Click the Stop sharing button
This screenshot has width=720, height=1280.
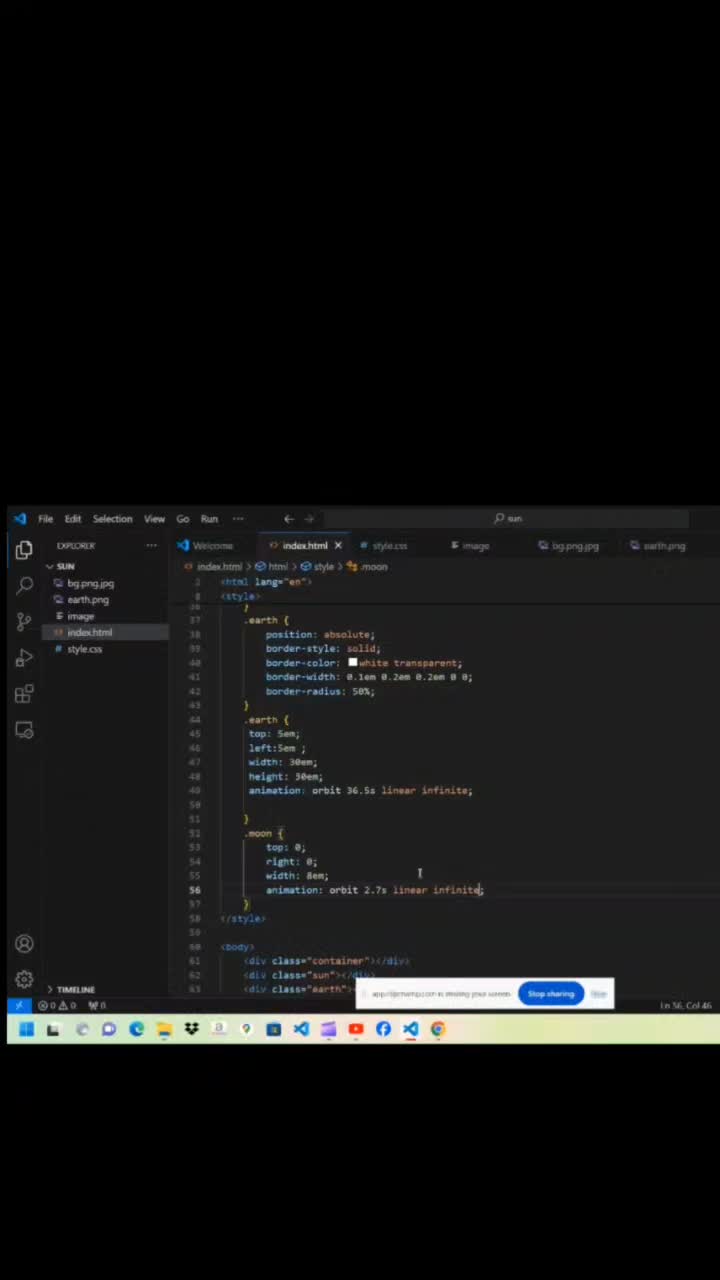[551, 994]
